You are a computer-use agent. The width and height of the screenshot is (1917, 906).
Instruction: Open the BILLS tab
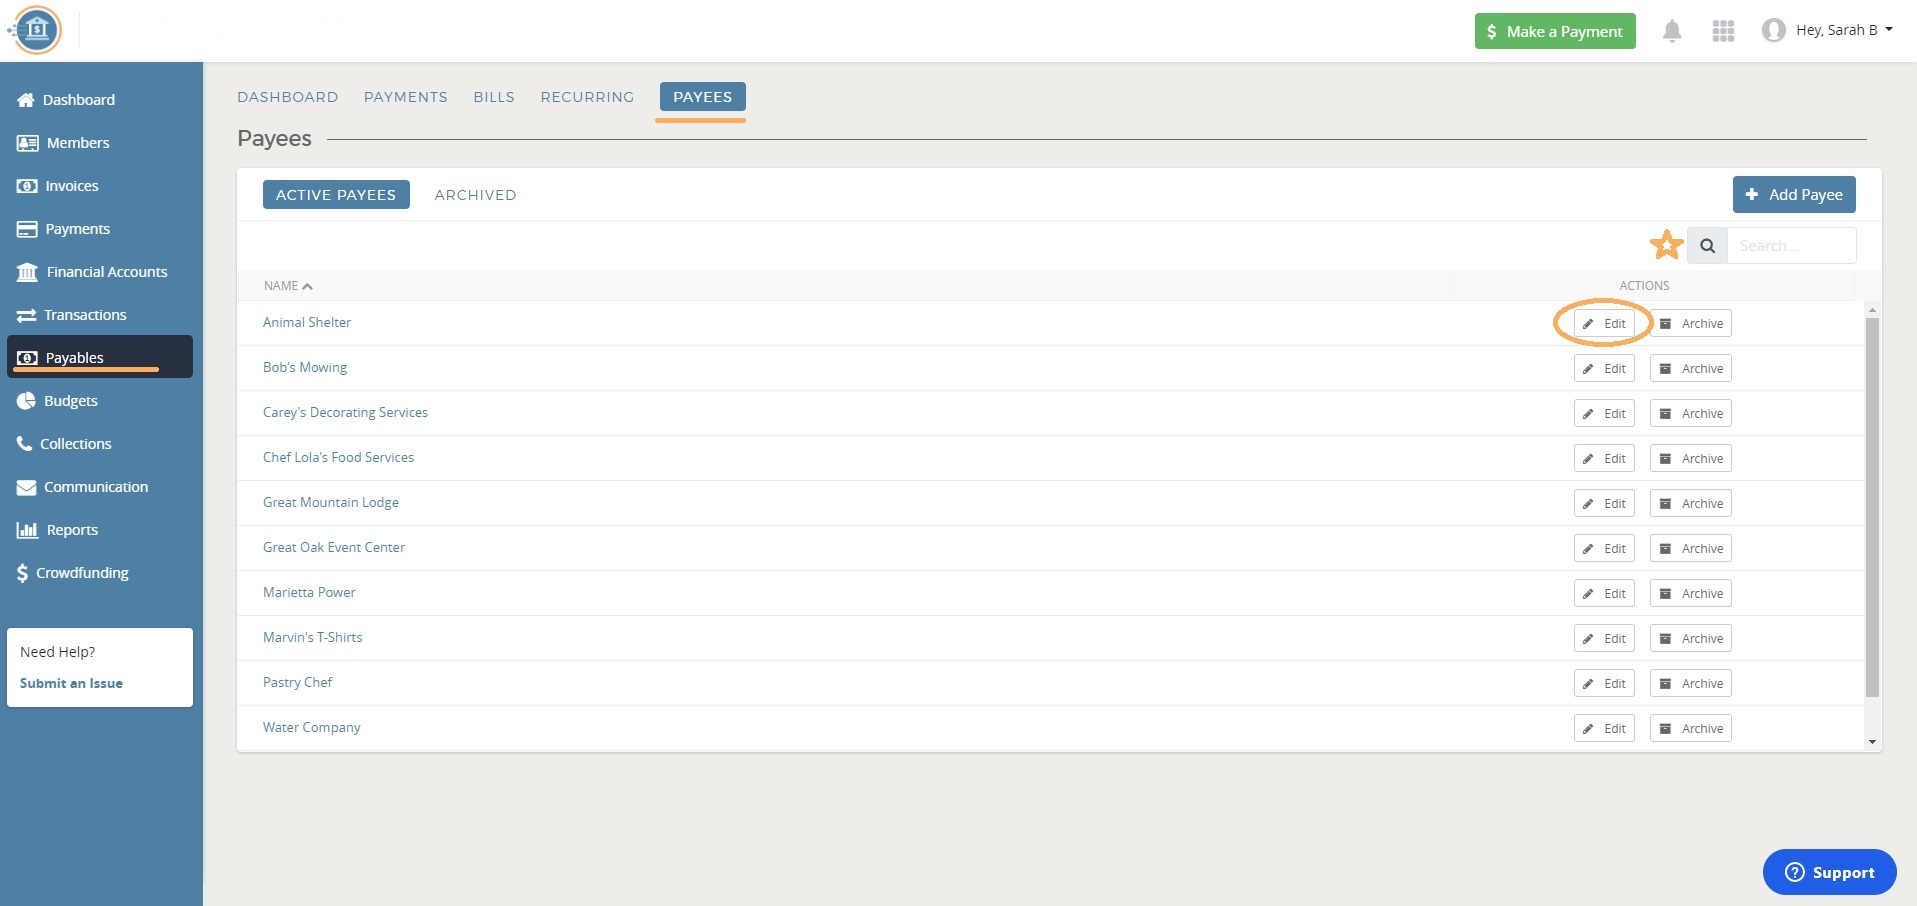coord(494,97)
